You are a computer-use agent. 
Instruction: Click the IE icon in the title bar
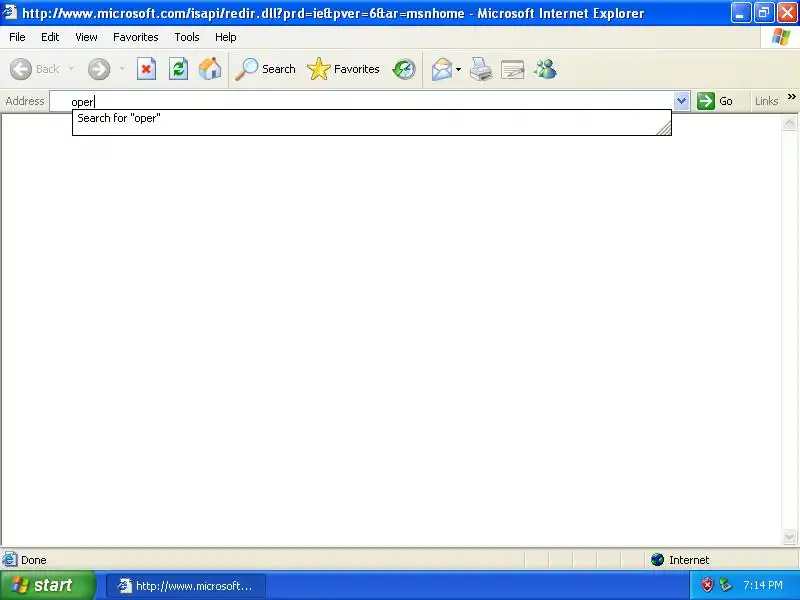(10, 12)
